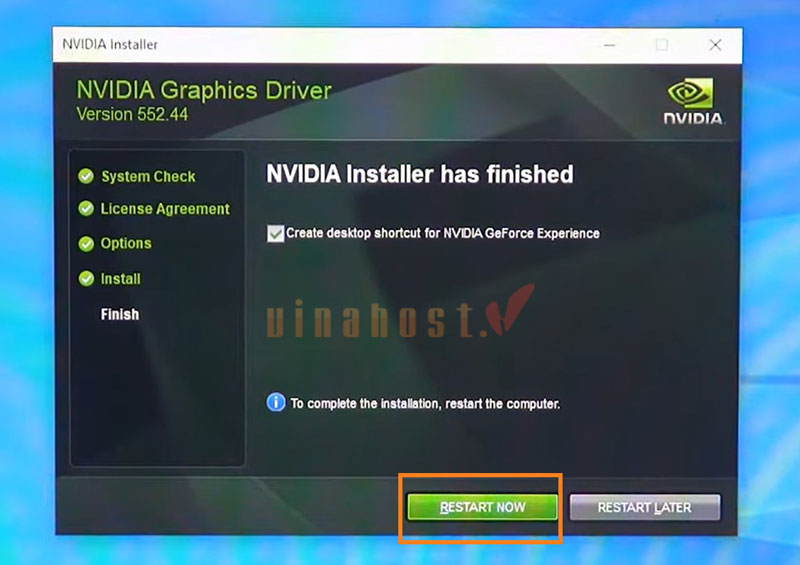Close the NVIDIA Installer window
Image resolution: width=800 pixels, height=565 pixels.
pos(715,45)
